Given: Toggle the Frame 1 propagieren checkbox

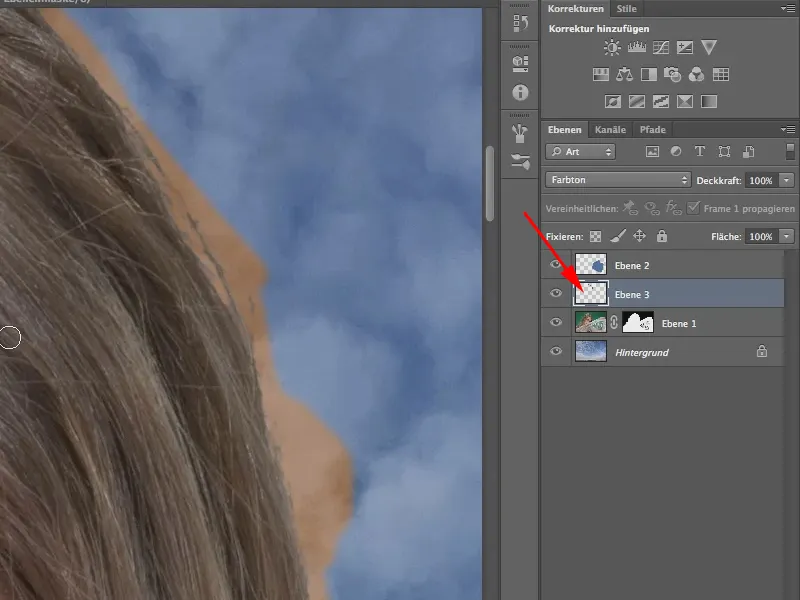Looking at the screenshot, I should click(x=693, y=208).
